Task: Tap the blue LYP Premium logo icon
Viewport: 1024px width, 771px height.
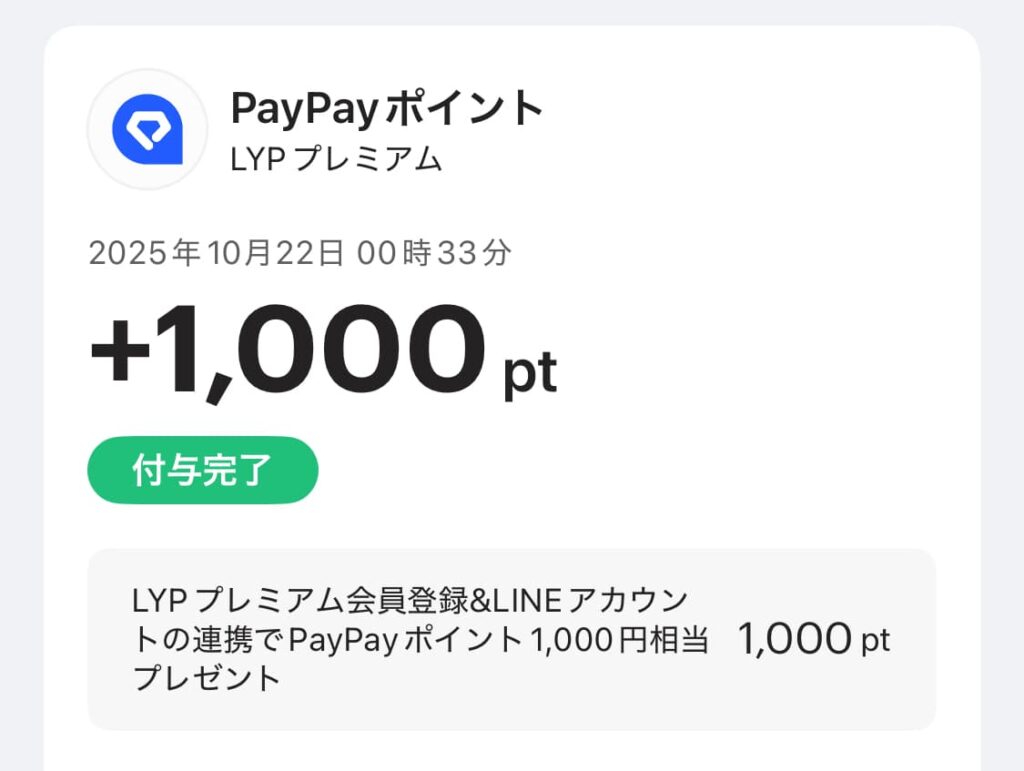Action: pyautogui.click(x=147, y=130)
